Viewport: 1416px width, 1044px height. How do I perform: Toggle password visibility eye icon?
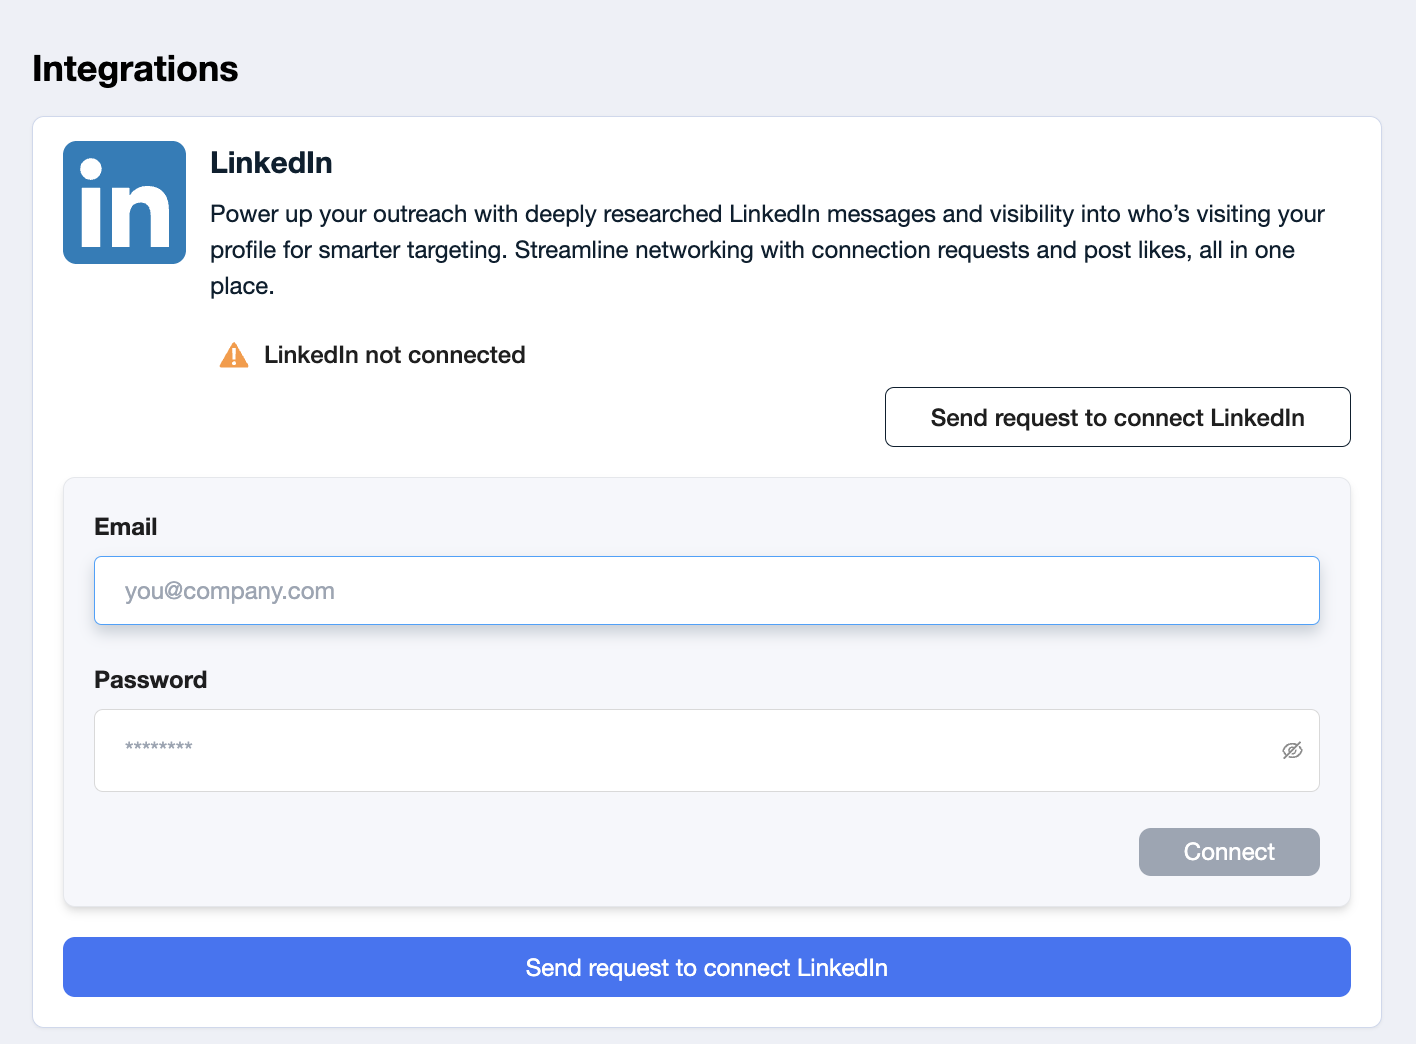click(x=1292, y=750)
